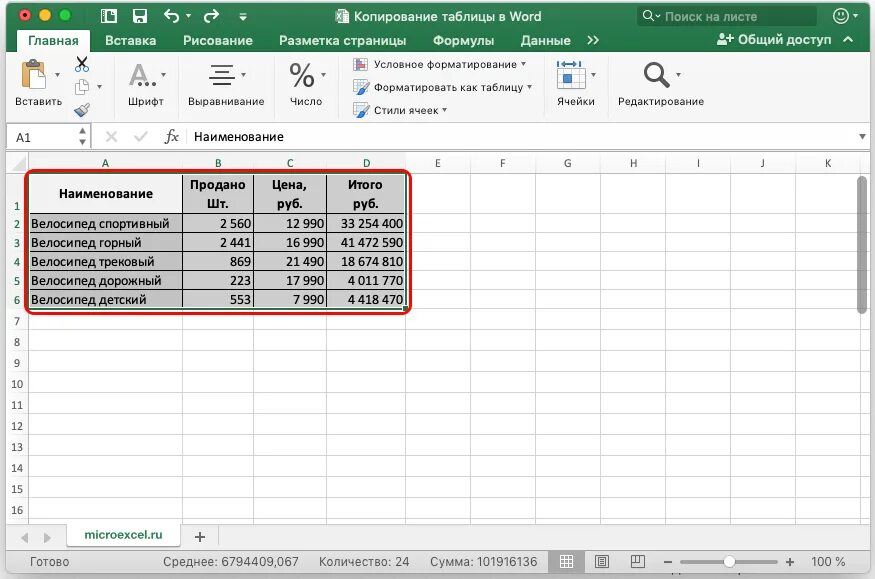Click the formula bar text Наименование

pyautogui.click(x=239, y=137)
